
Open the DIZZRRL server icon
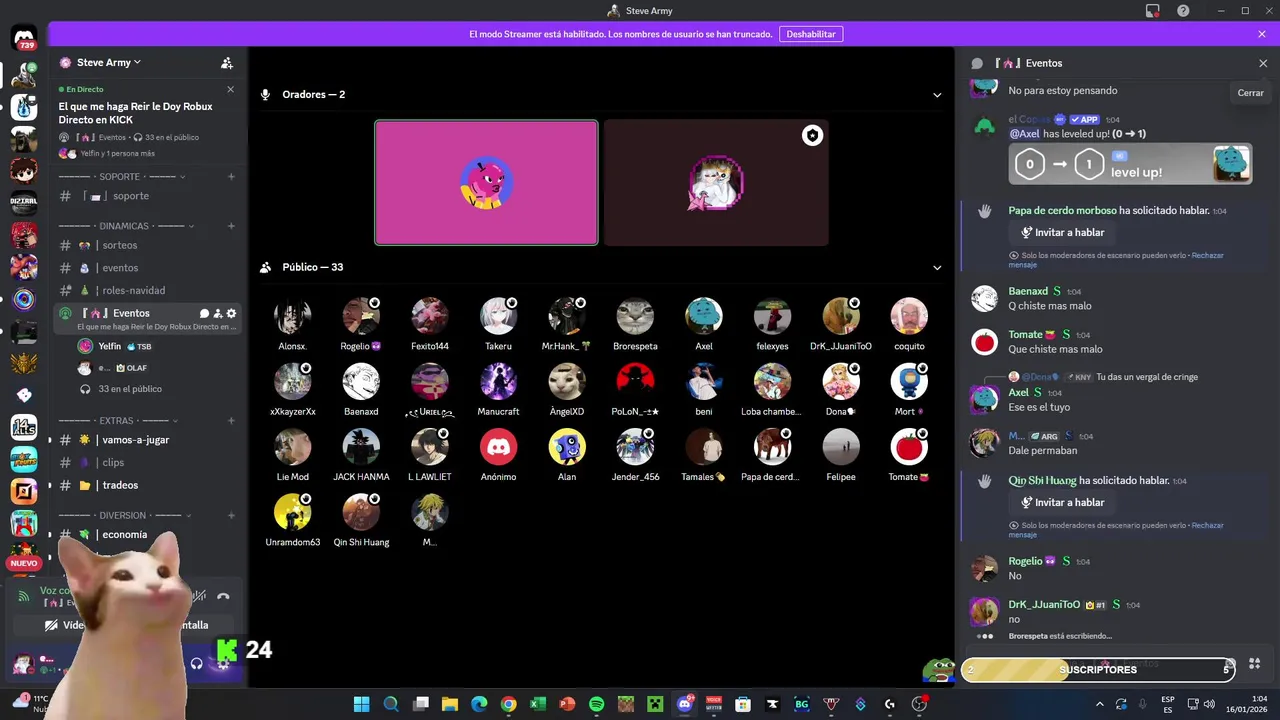coord(24,202)
